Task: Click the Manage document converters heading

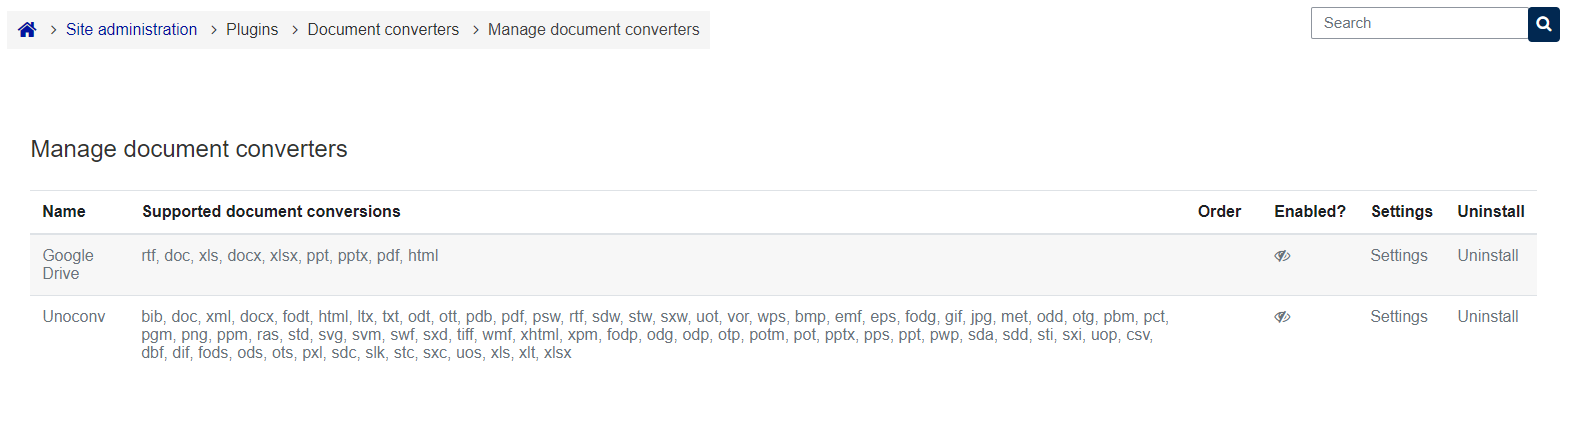Action: click(189, 149)
